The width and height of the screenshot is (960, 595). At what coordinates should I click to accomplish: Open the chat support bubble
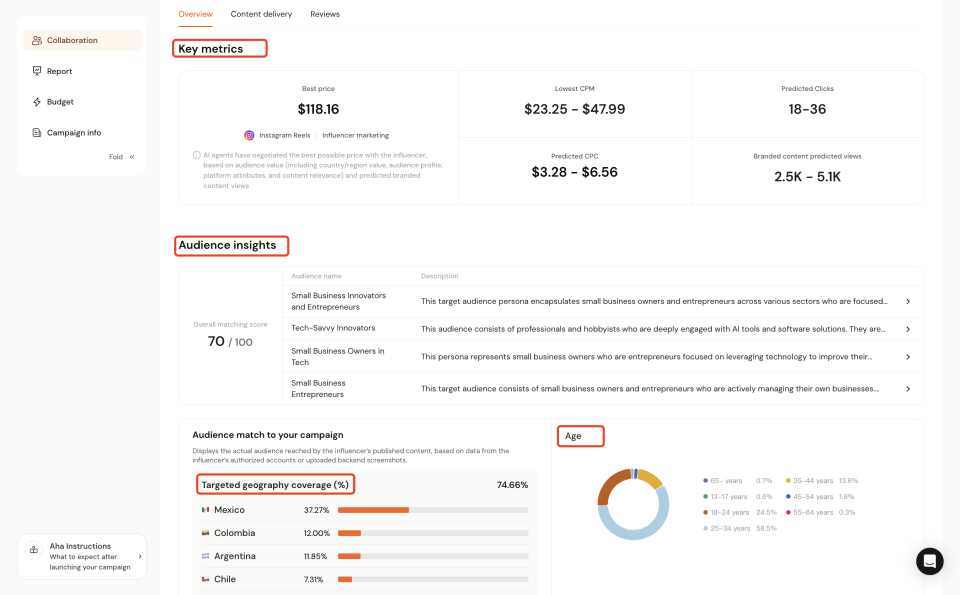click(x=929, y=561)
